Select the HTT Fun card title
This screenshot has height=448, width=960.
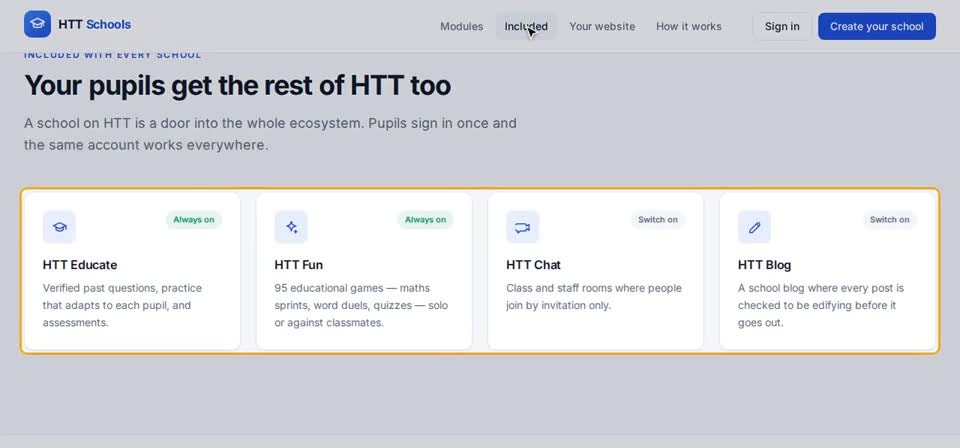pyautogui.click(x=299, y=265)
